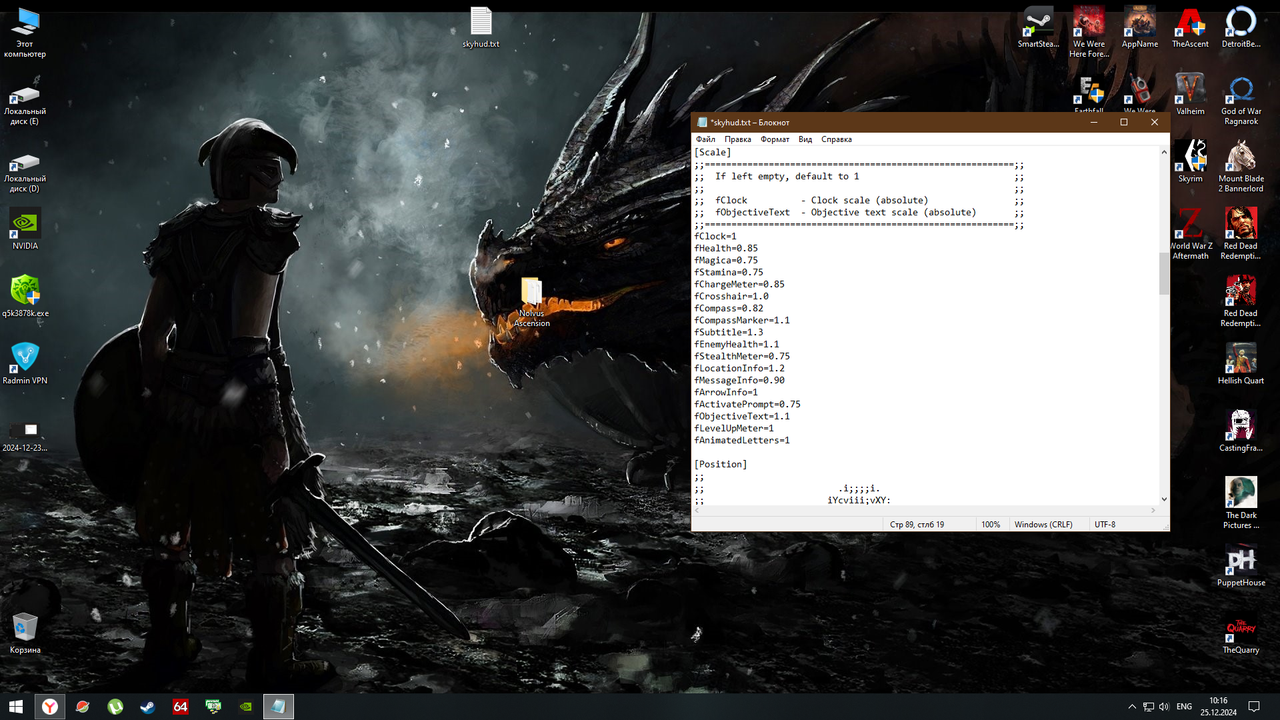Open the Файл menu in Notepad
This screenshot has height=720, width=1280.
coord(705,139)
